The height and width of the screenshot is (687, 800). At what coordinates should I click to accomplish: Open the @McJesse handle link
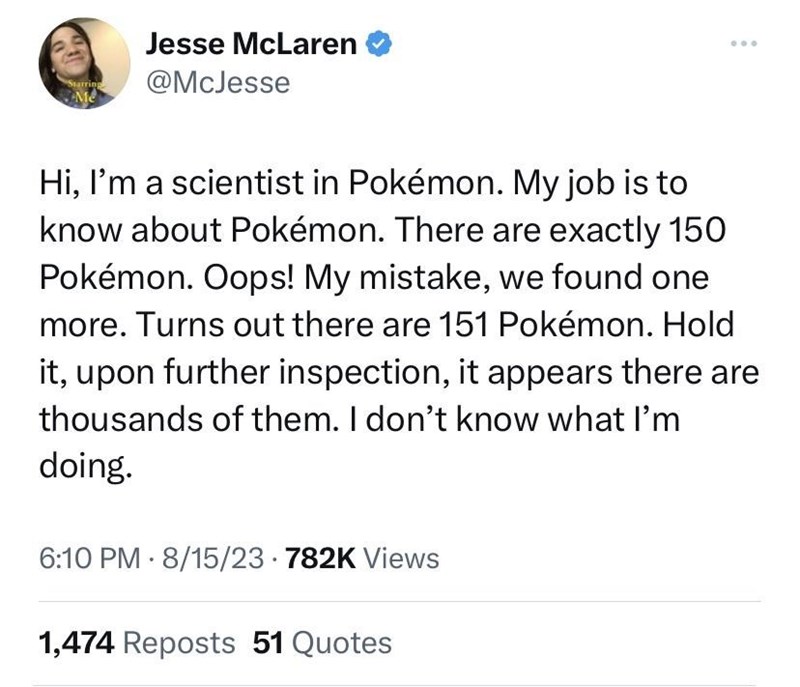[x=217, y=83]
